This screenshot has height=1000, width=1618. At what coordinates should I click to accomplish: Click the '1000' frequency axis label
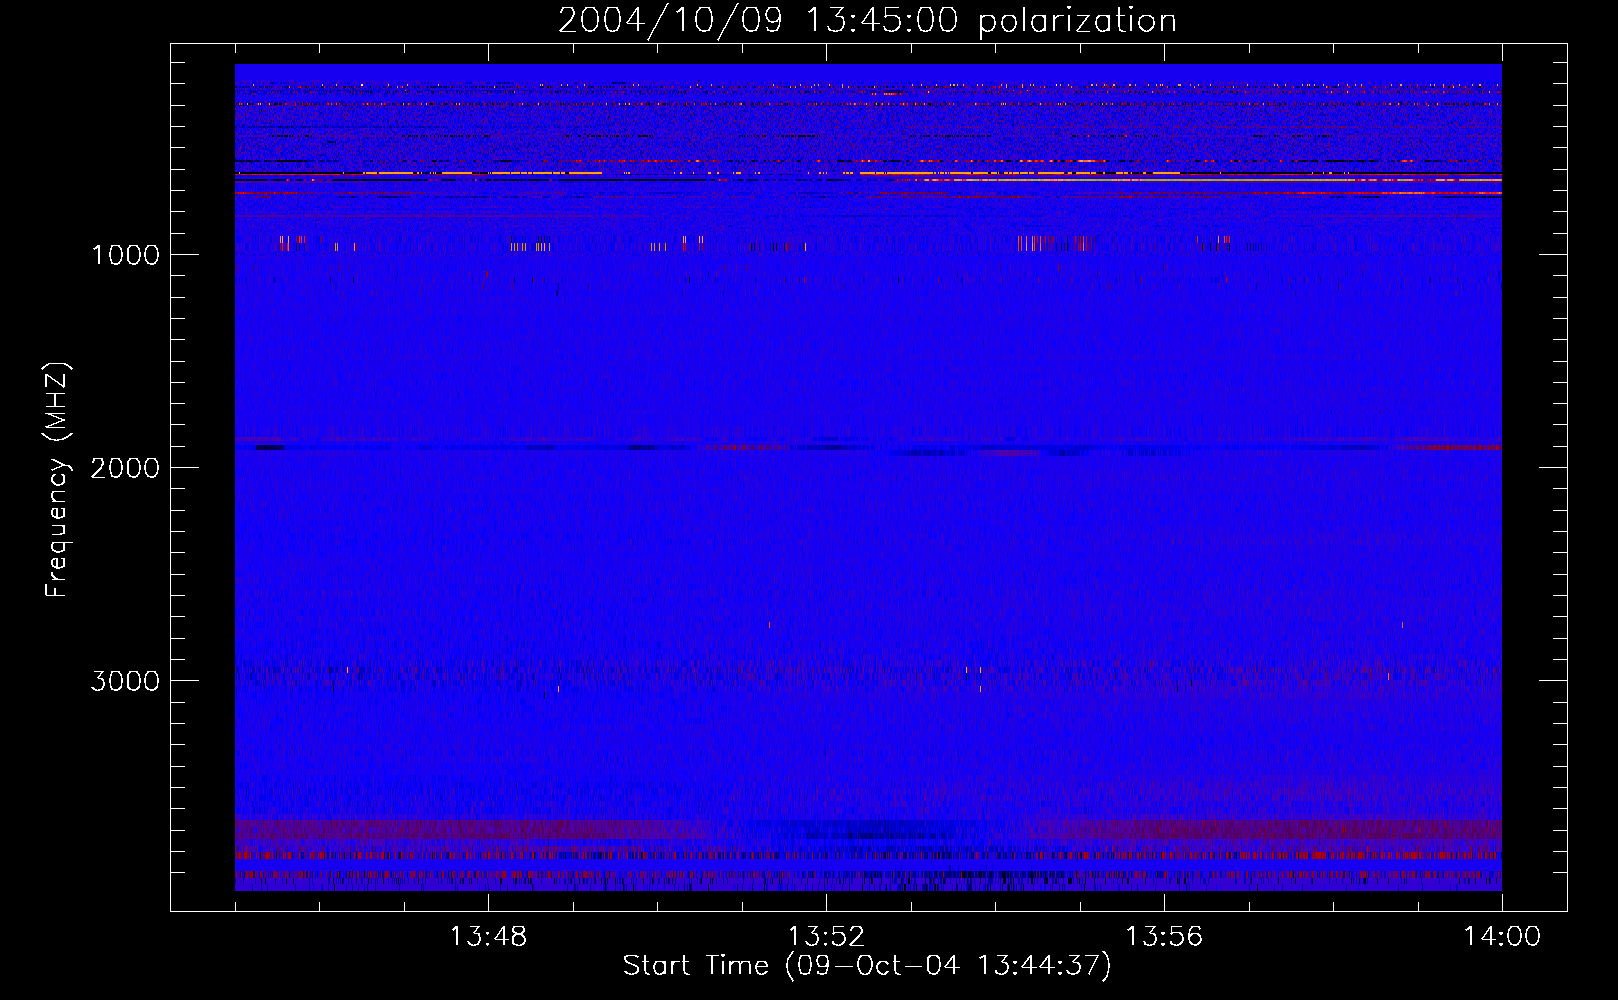[x=125, y=255]
